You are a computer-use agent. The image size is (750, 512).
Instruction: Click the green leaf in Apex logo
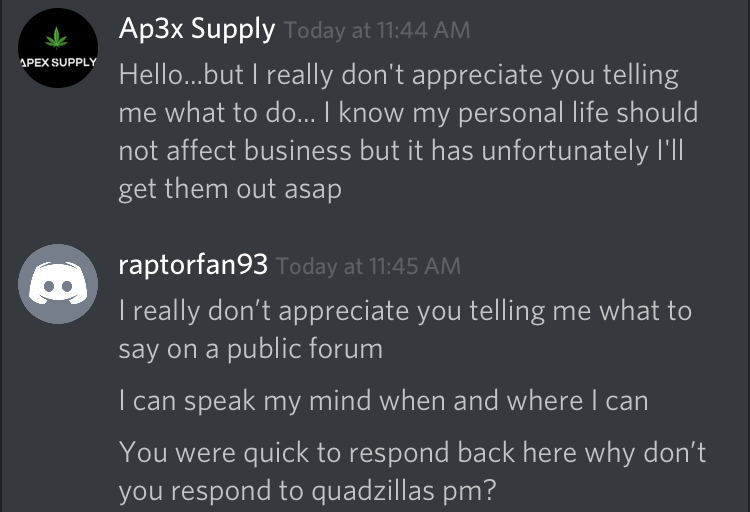click(58, 38)
